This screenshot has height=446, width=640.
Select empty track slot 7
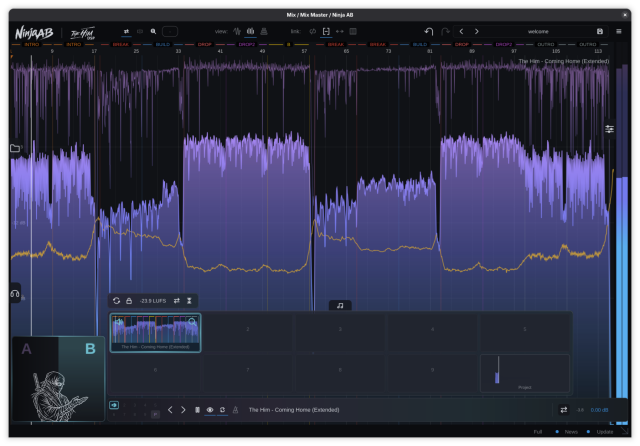pyautogui.click(x=247, y=373)
